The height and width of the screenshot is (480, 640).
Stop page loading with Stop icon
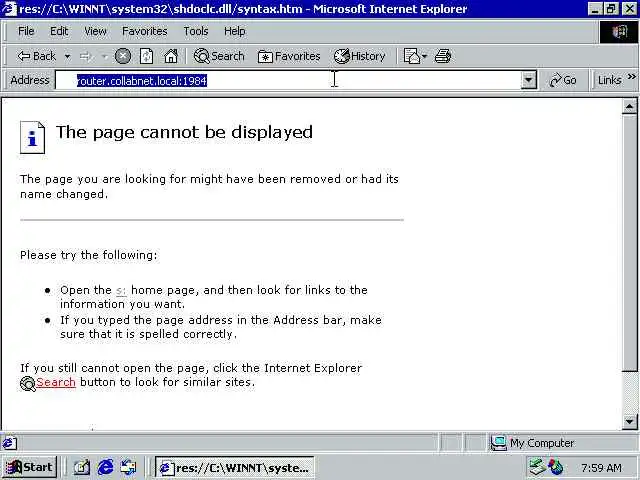point(122,56)
